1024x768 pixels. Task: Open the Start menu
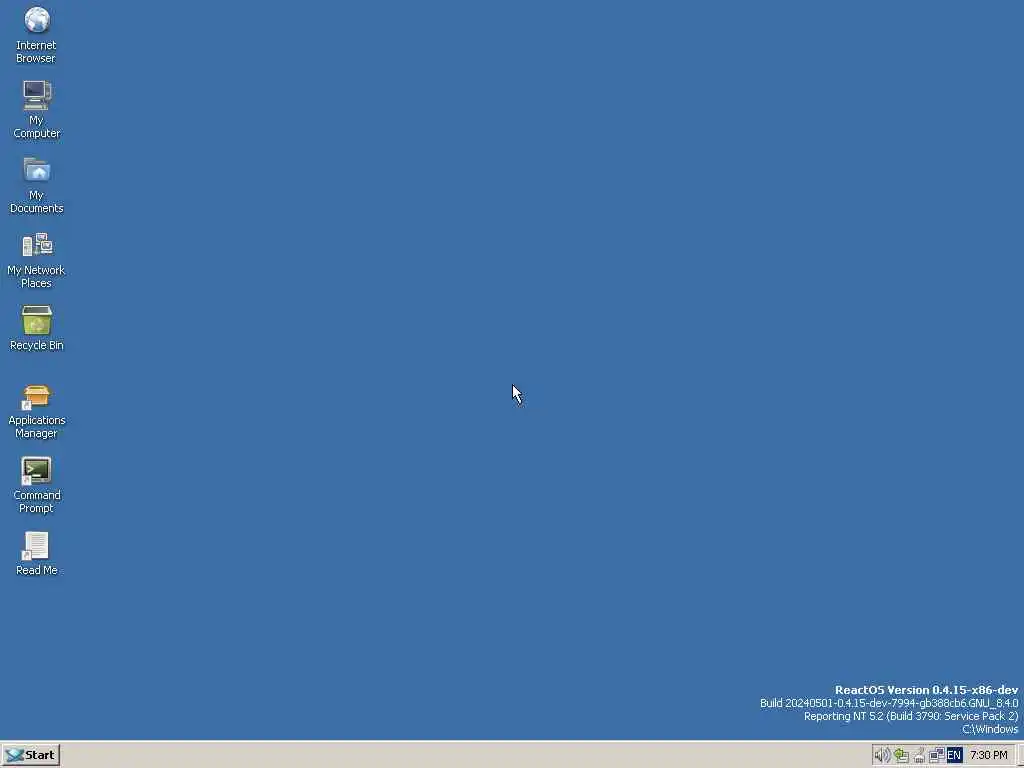click(x=31, y=755)
